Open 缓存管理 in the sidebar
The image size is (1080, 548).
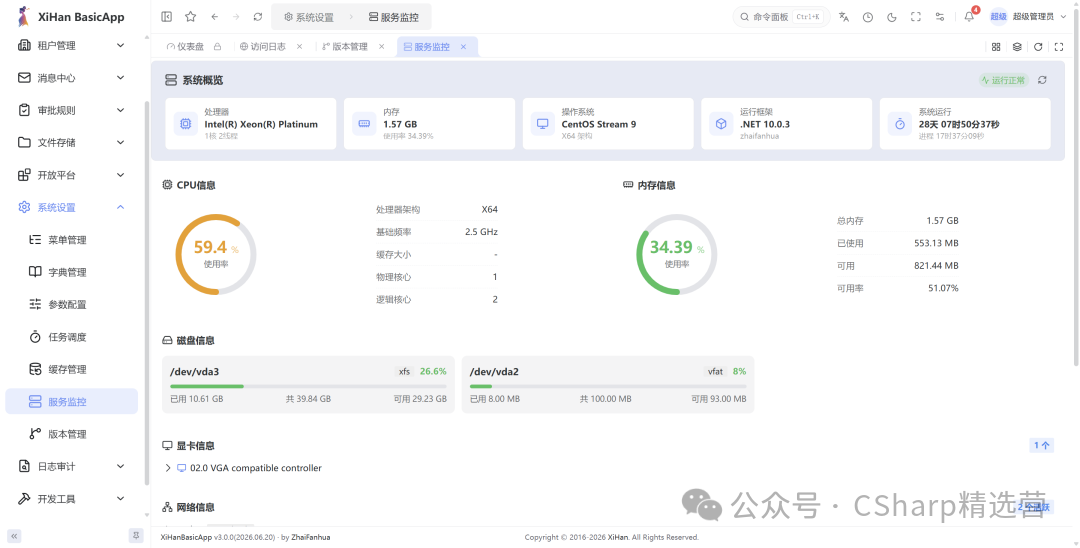pos(72,370)
